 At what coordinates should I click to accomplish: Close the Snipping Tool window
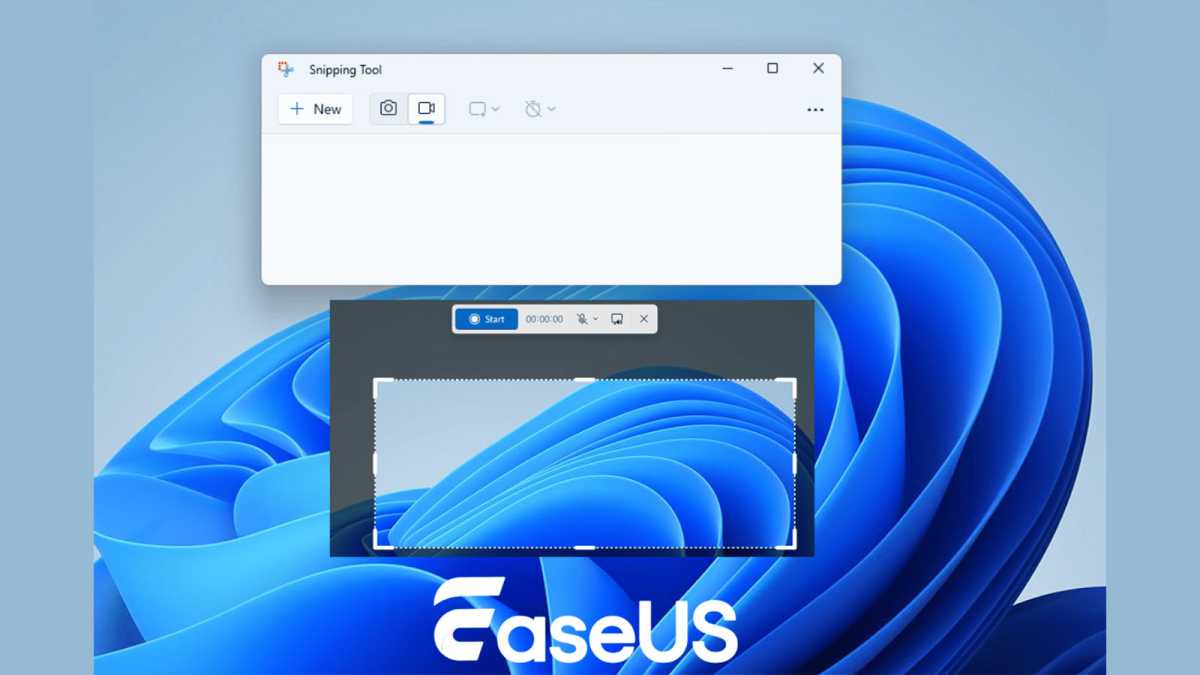point(818,69)
